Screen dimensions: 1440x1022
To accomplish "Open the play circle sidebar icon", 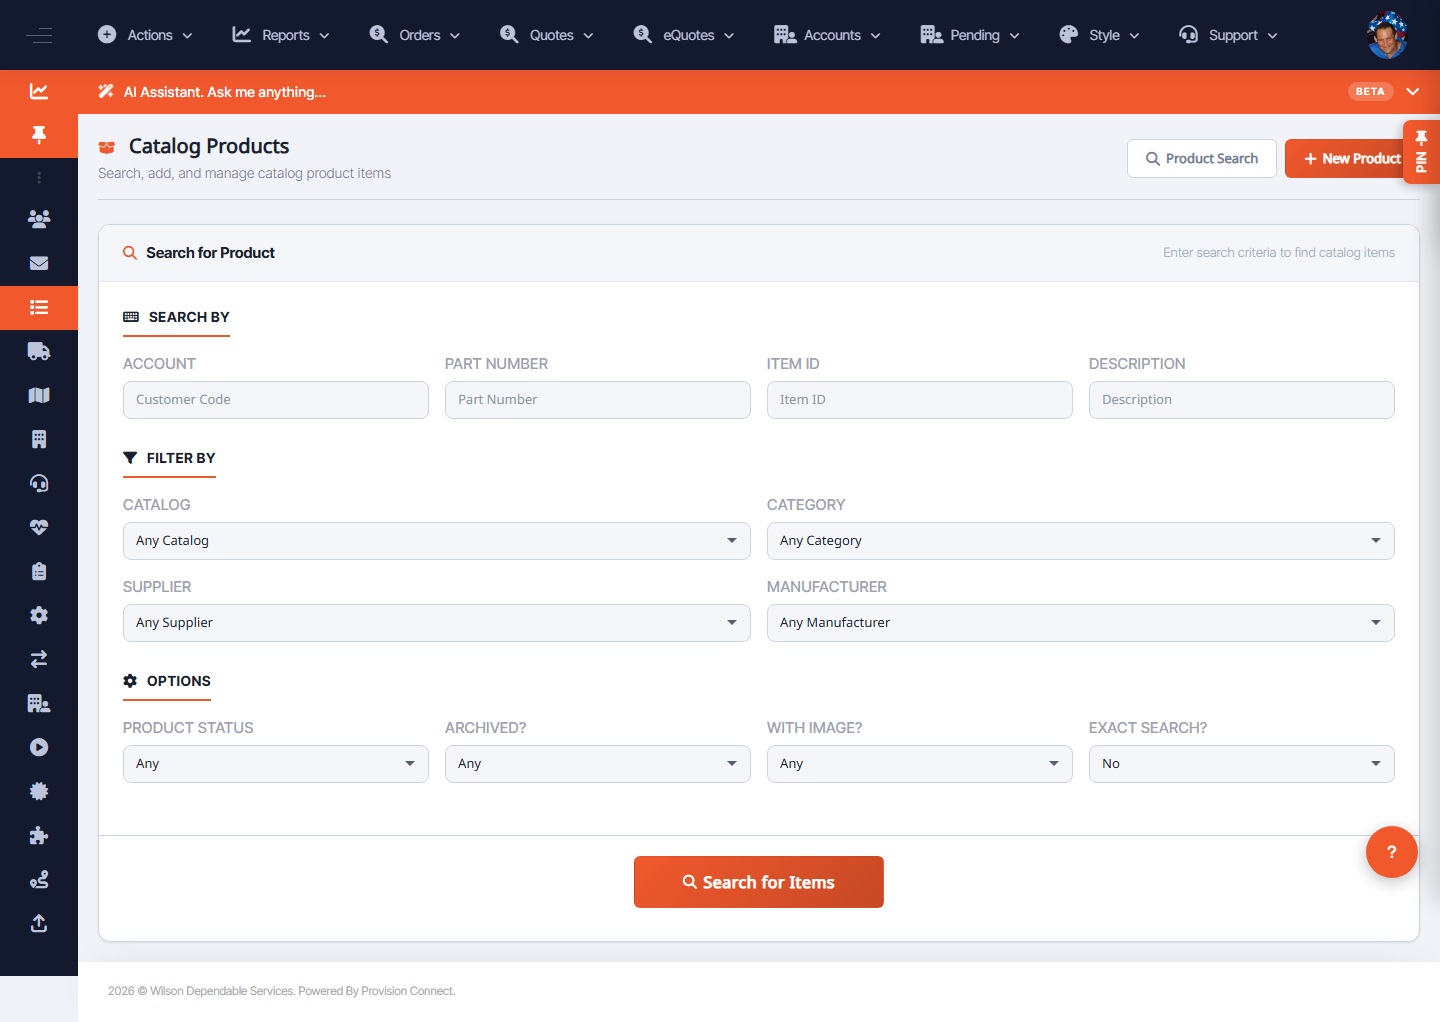I will pos(39,747).
